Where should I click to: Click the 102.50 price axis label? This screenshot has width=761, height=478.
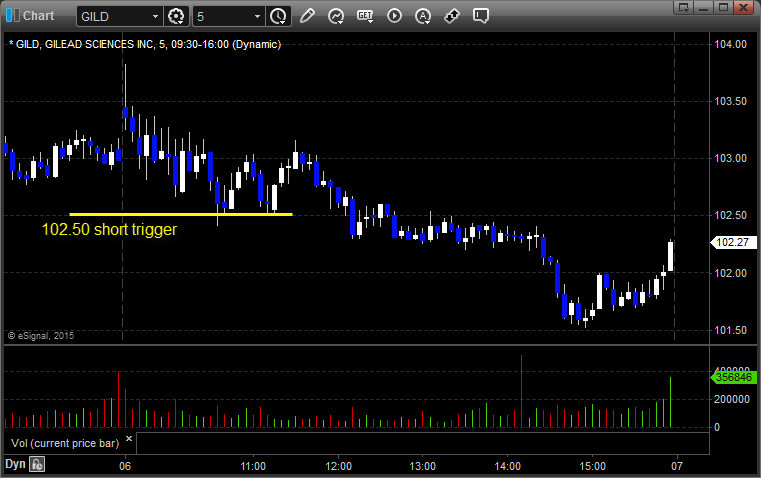tap(730, 215)
